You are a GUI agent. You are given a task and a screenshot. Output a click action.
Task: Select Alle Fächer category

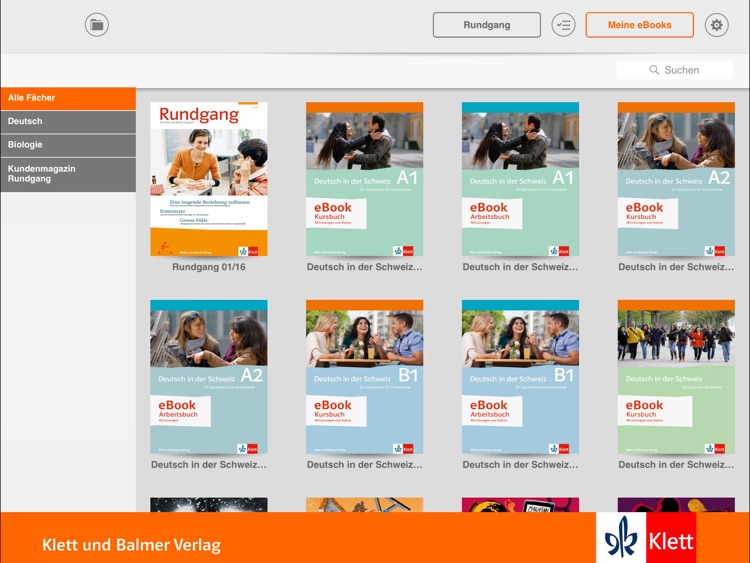[68, 99]
